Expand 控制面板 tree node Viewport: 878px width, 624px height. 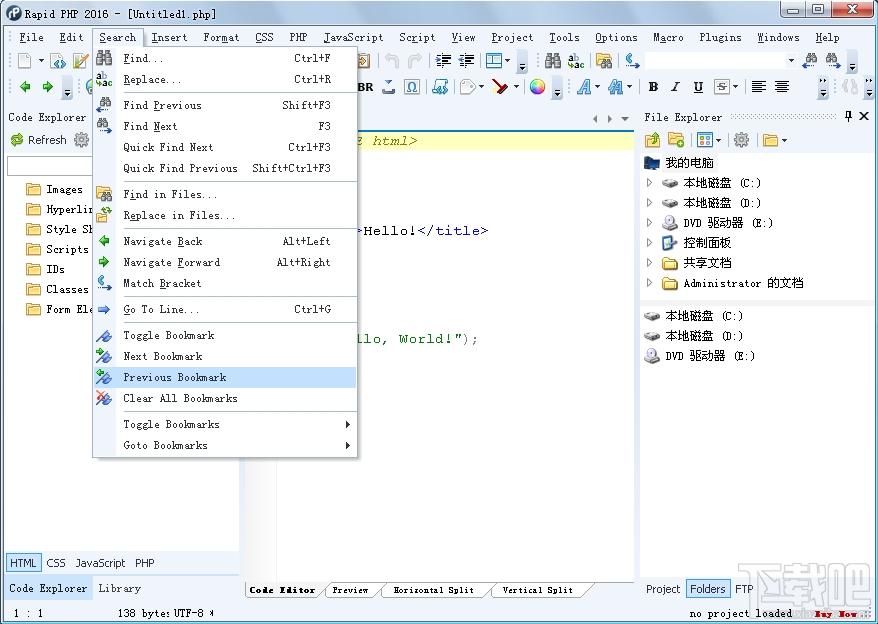(650, 243)
